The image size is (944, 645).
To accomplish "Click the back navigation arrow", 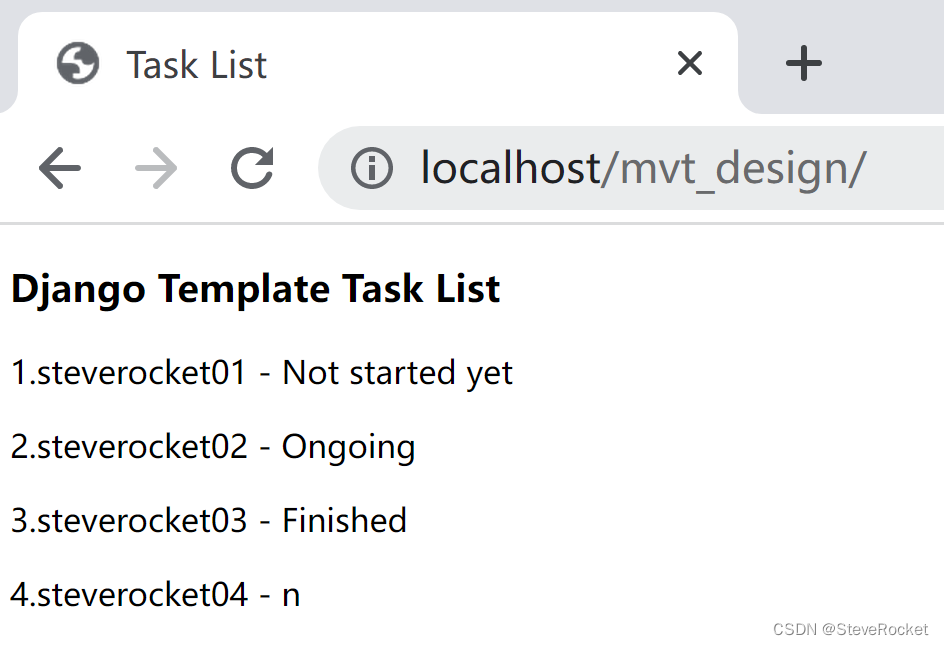I will click(59, 168).
